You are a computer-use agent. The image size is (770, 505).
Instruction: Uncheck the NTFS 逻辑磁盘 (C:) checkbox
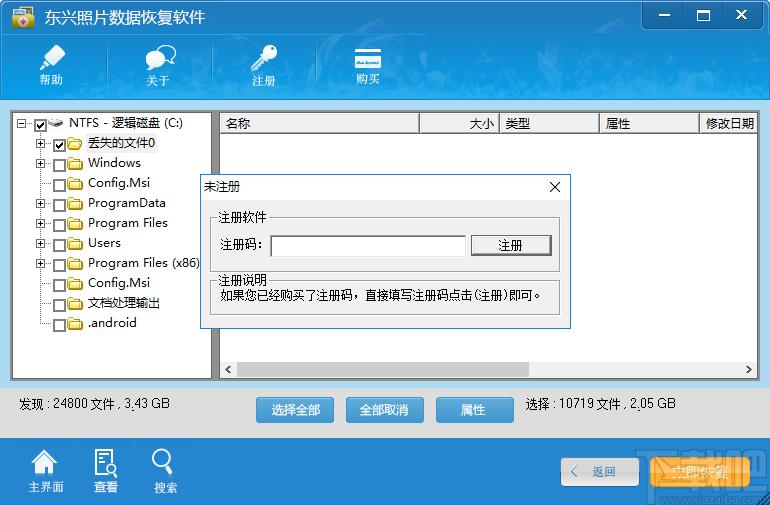(40, 125)
